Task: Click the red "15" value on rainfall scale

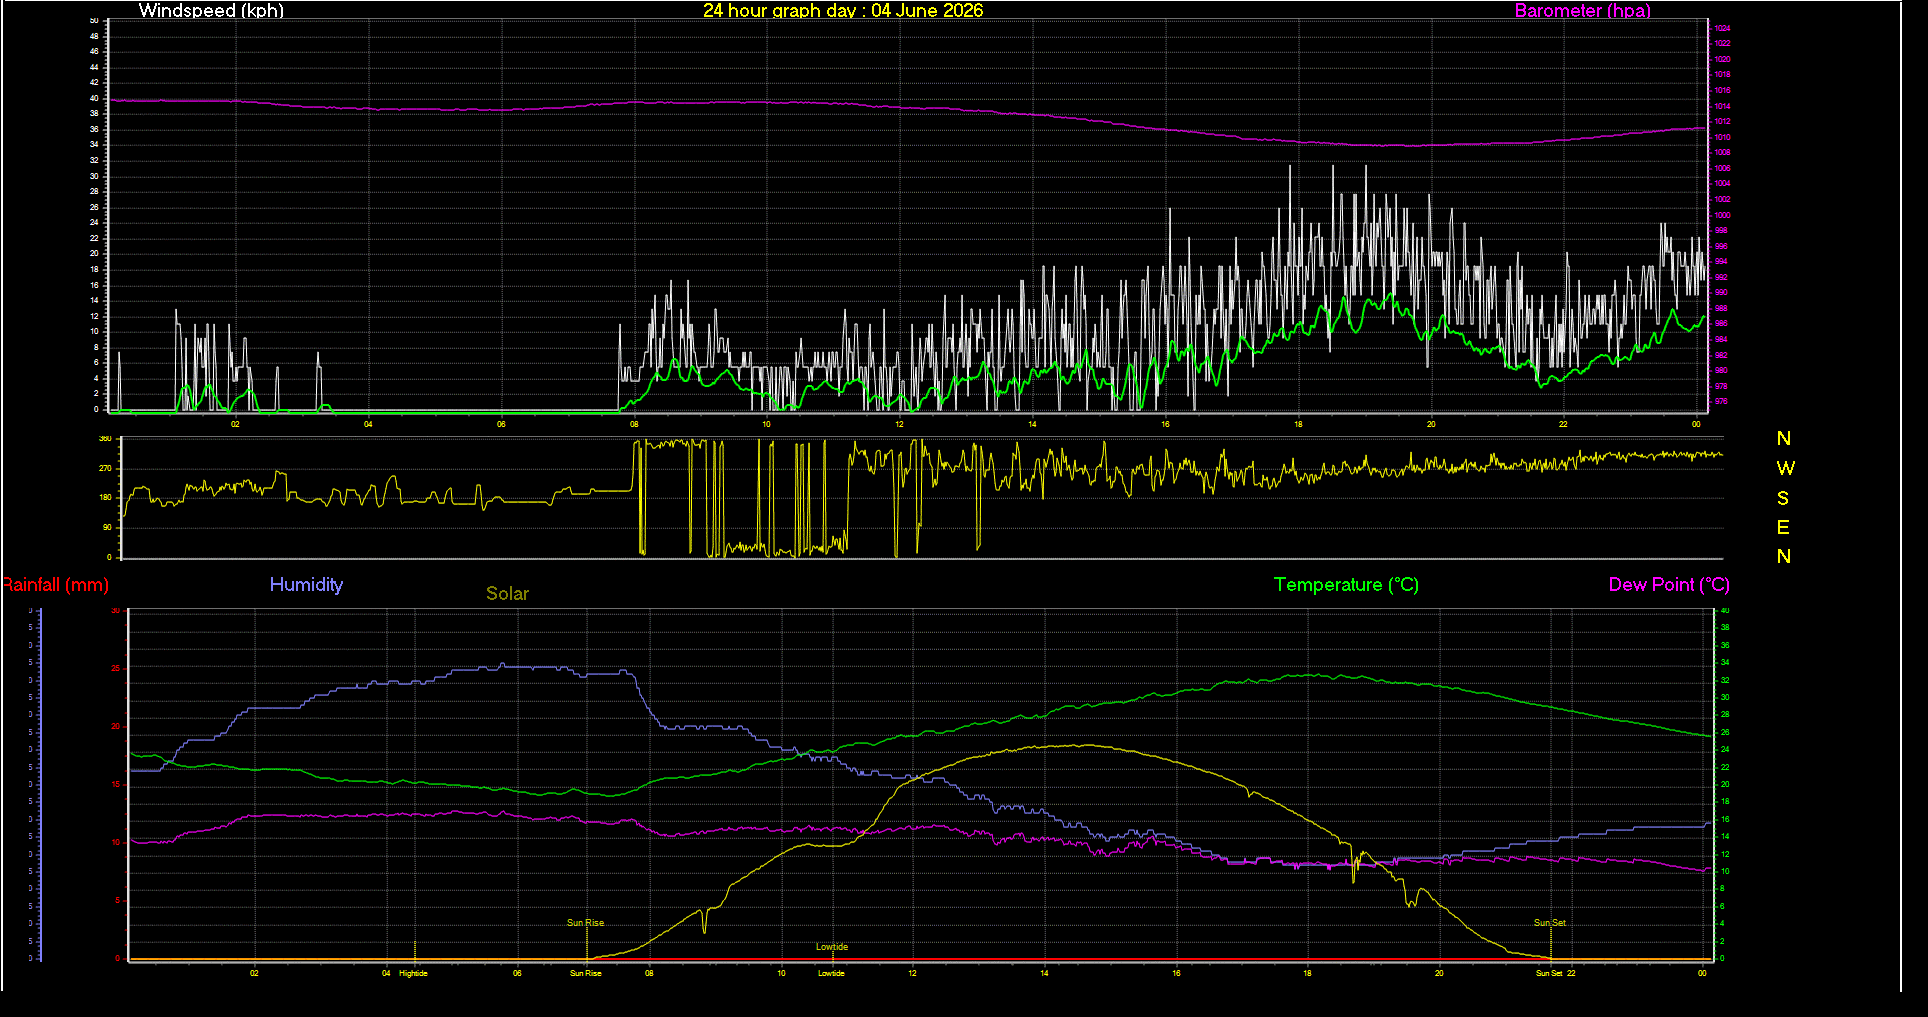Action: point(115,784)
